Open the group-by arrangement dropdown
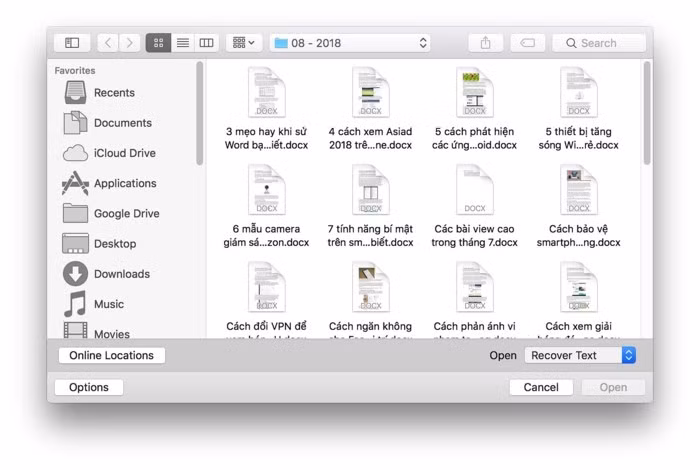 [243, 43]
